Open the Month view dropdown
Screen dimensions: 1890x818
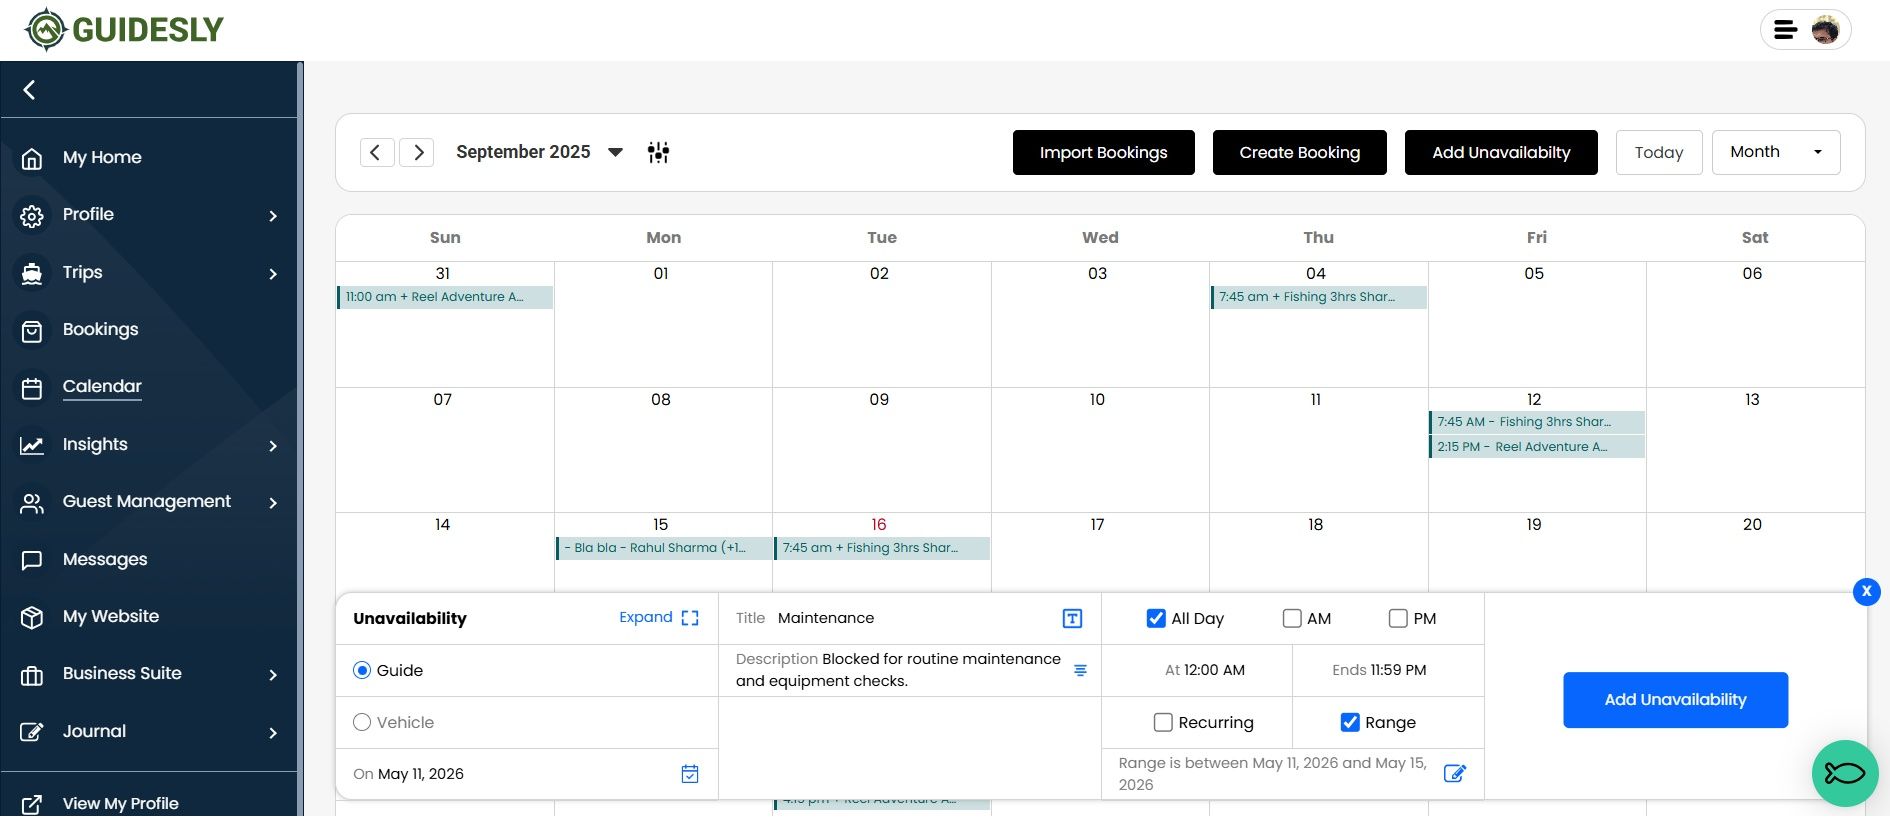pyautogui.click(x=1775, y=152)
